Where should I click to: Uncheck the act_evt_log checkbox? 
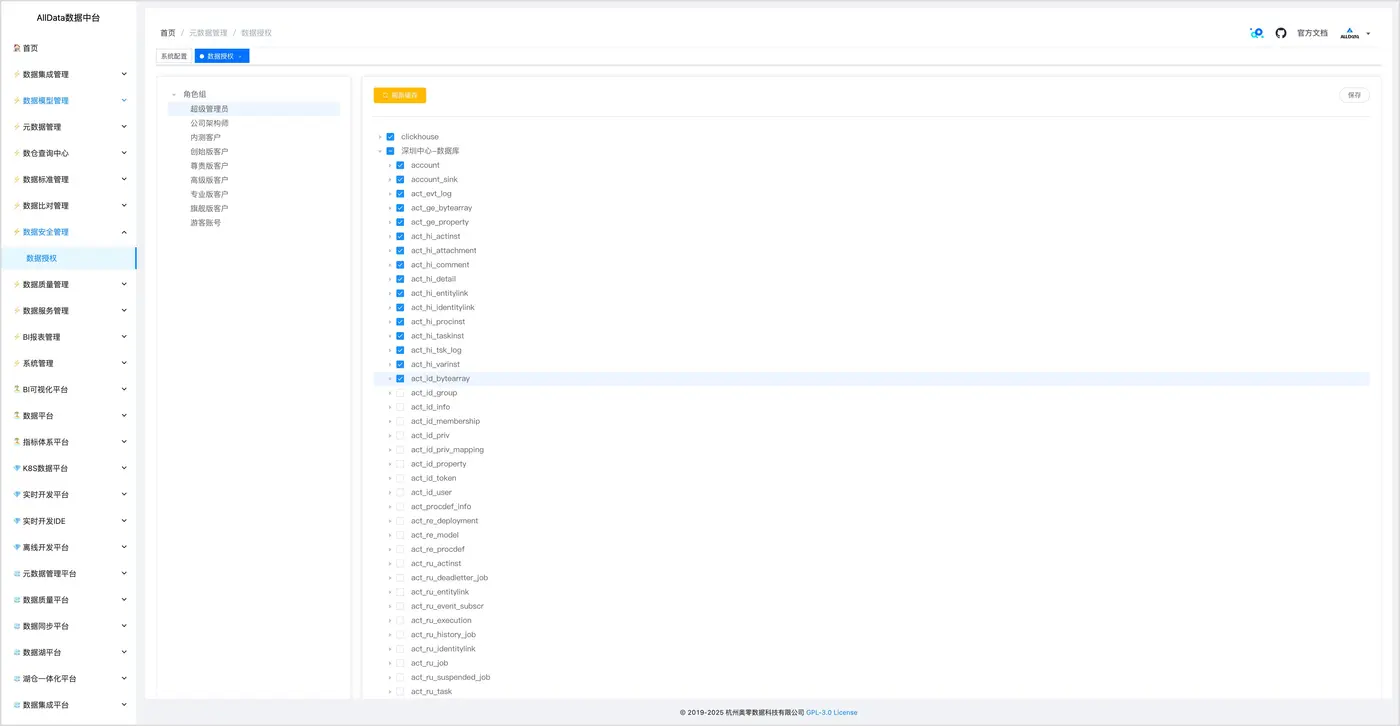(x=400, y=194)
